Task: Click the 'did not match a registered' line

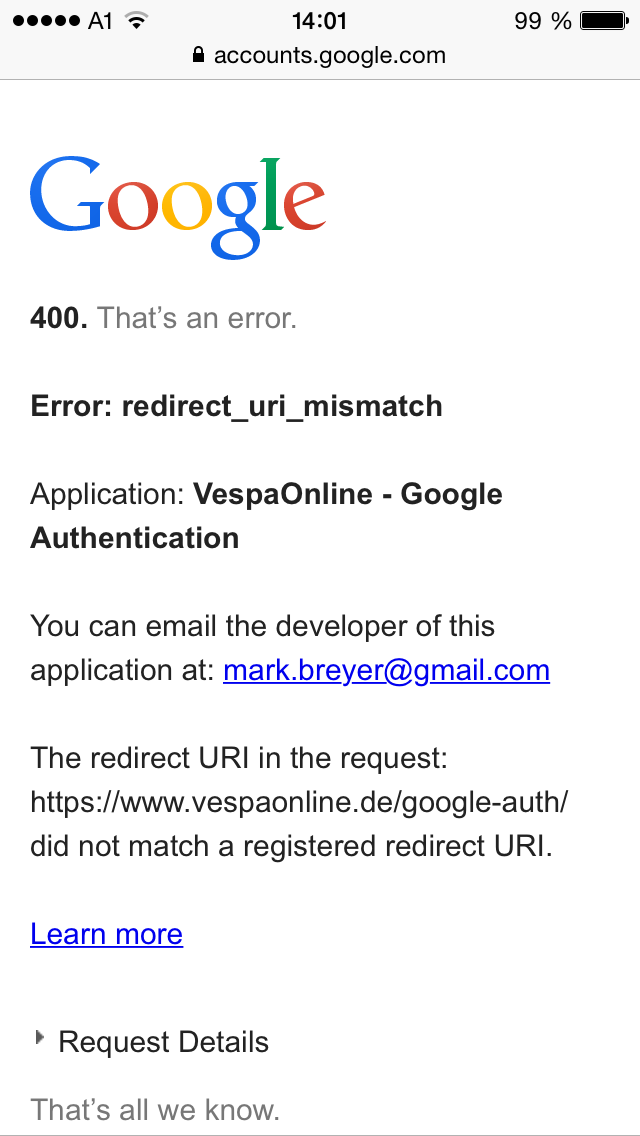Action: click(x=291, y=845)
